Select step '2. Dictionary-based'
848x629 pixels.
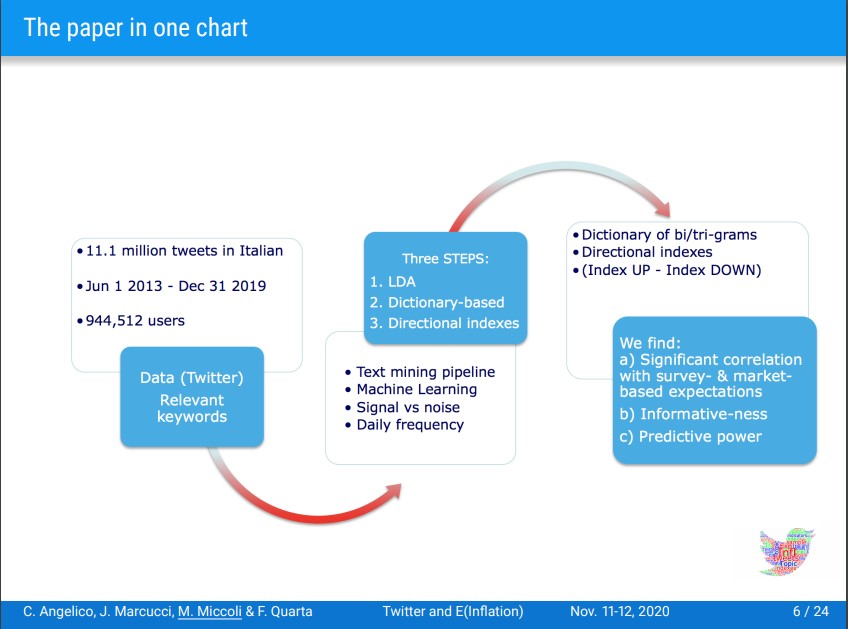tap(437, 302)
